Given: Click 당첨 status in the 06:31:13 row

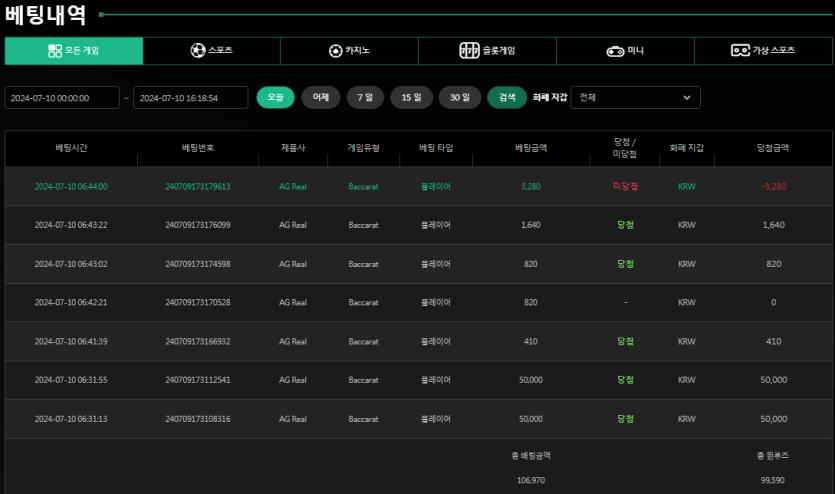Looking at the screenshot, I should coord(625,419).
